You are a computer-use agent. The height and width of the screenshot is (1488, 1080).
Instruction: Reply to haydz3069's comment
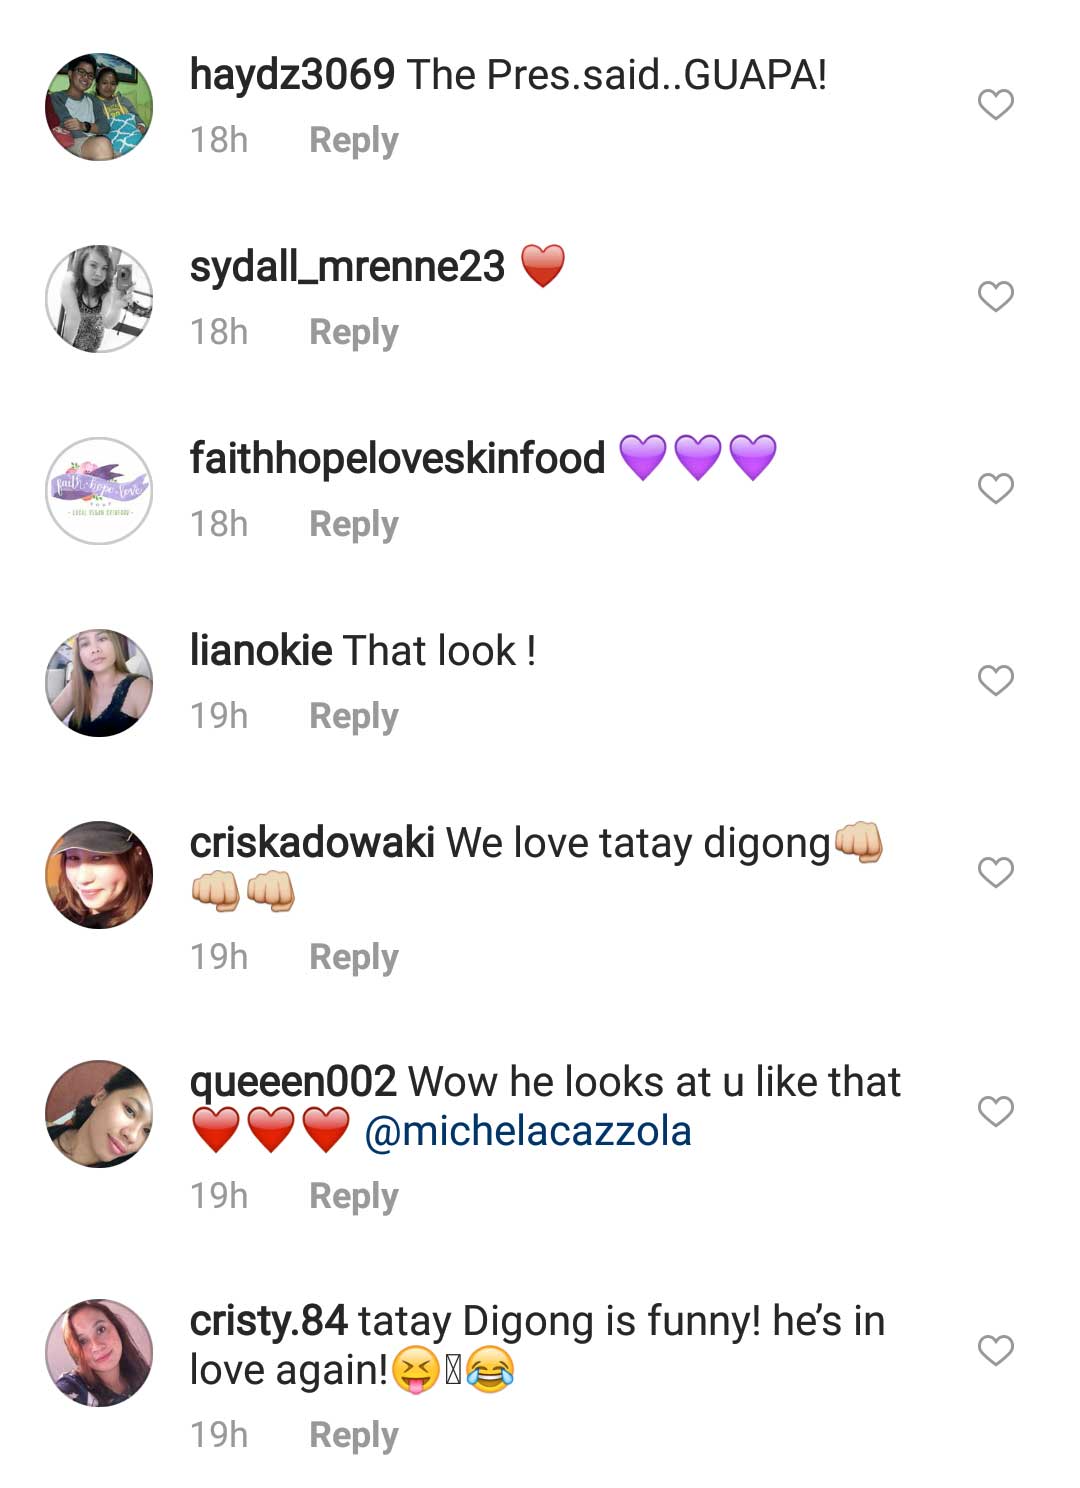click(x=353, y=140)
